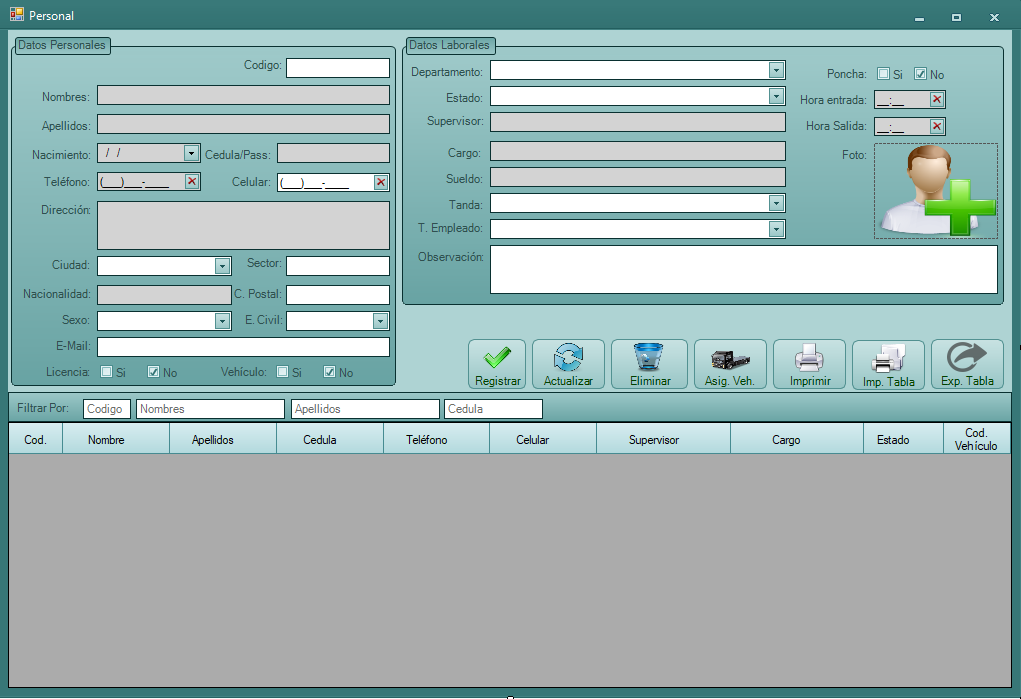Clear the Teléfono field with red X
Image resolution: width=1021 pixels, height=699 pixels.
click(191, 182)
